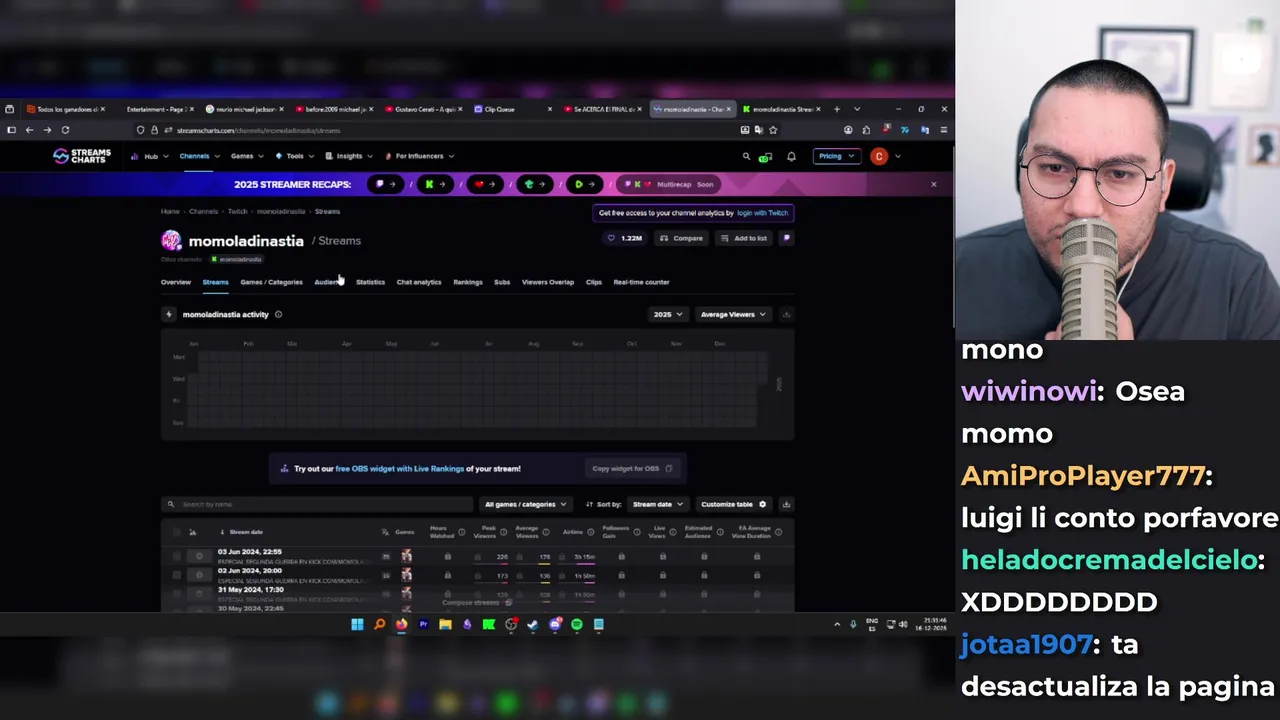The width and height of the screenshot is (1280, 720).
Task: Click the Twitch platform icon beside Add to list
Action: (787, 238)
